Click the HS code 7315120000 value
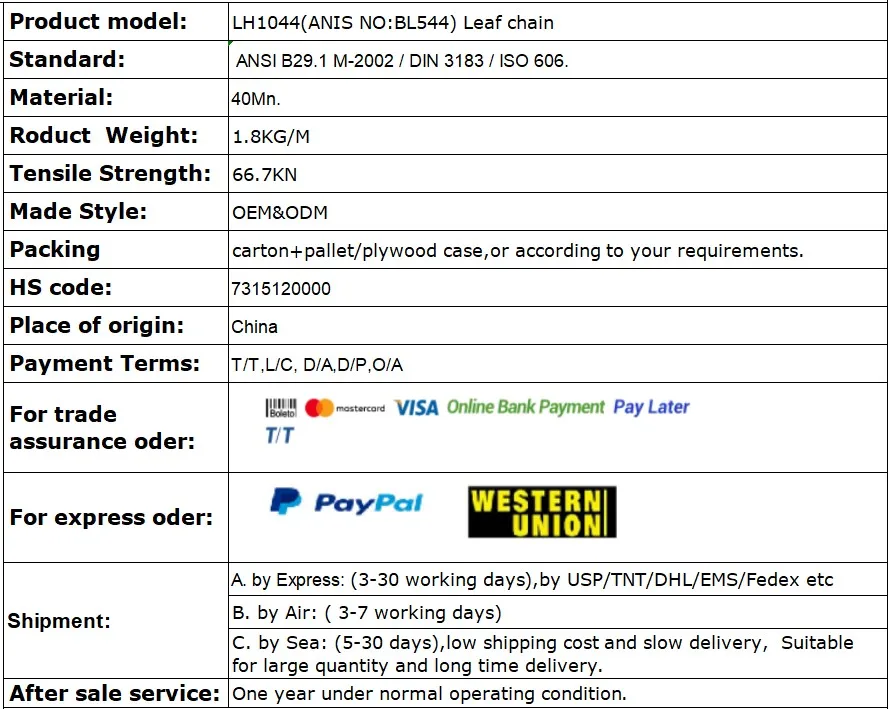Screen dimensions: 889x709 click(281, 289)
